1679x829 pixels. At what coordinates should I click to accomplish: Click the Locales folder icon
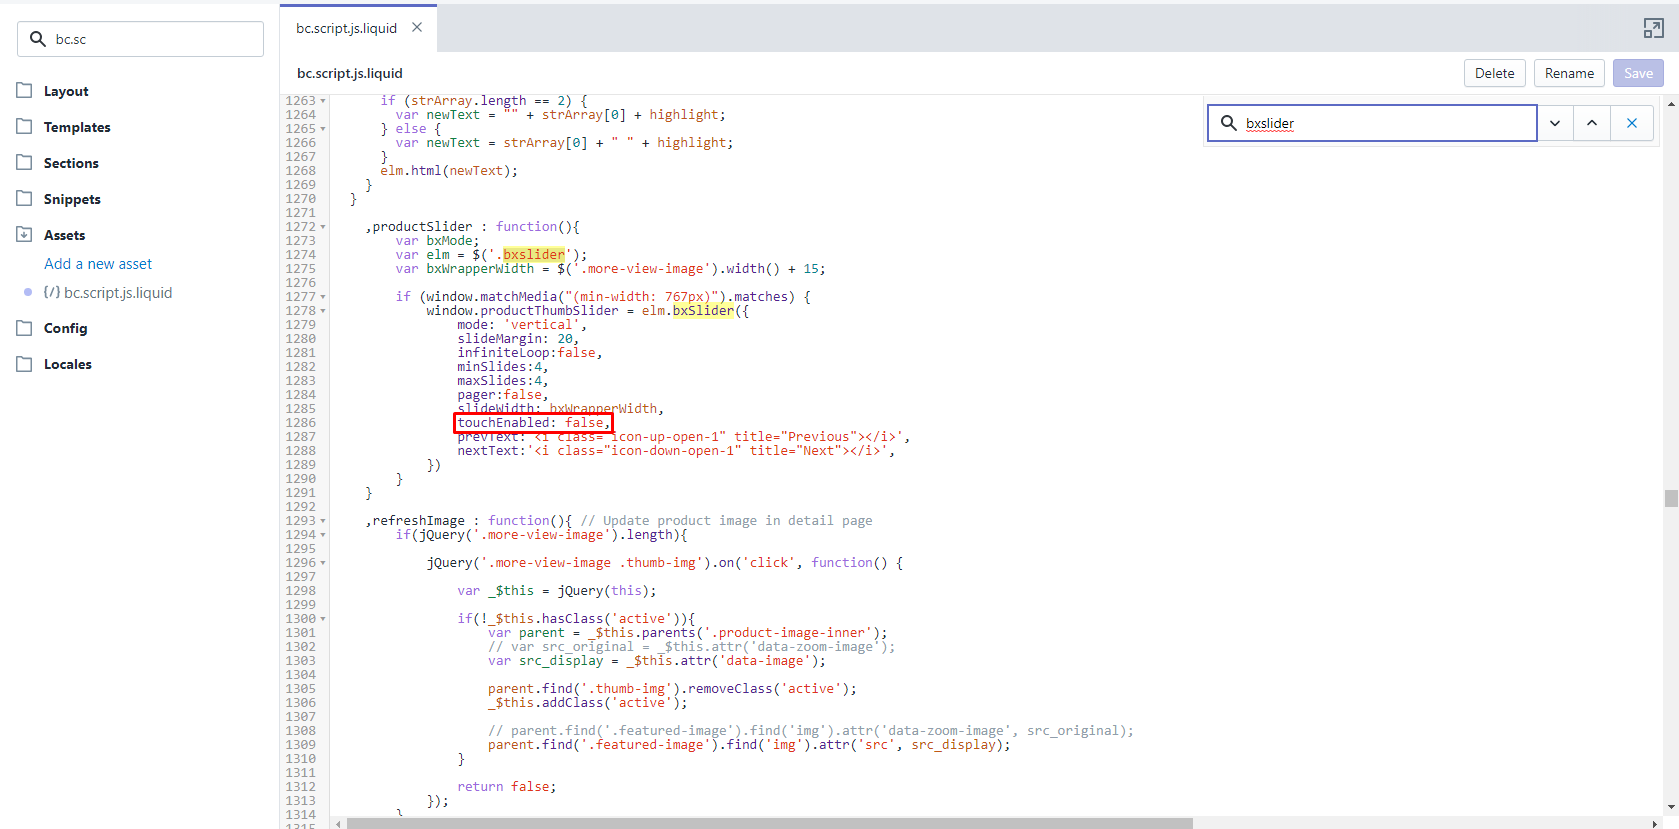[24, 363]
